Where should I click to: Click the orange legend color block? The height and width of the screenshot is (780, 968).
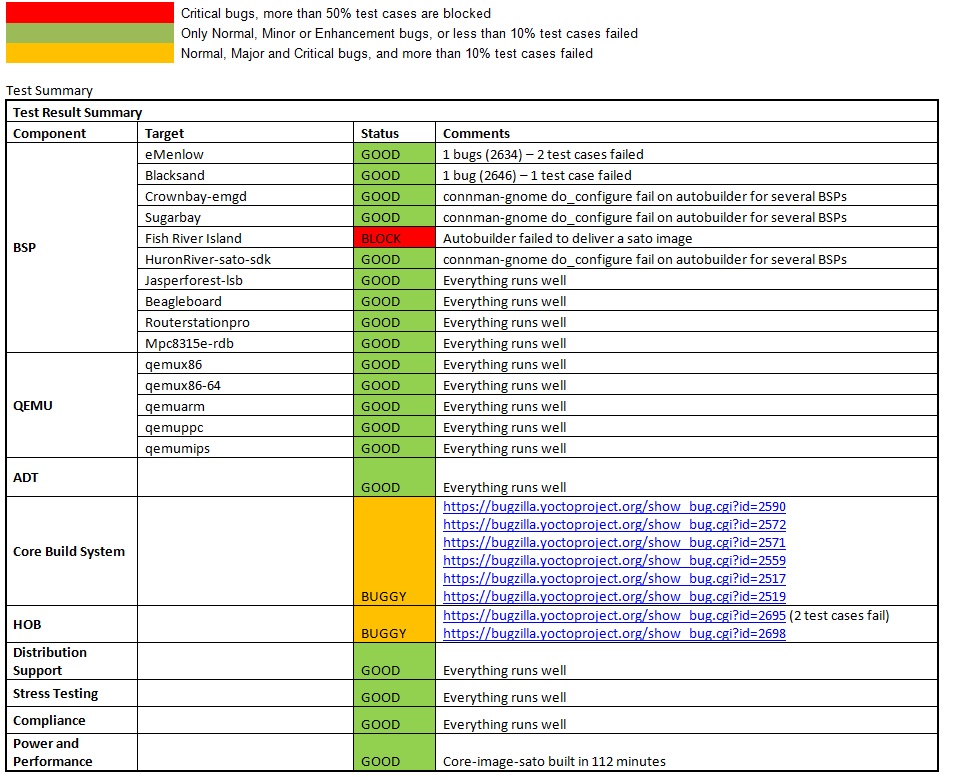[x=90, y=53]
